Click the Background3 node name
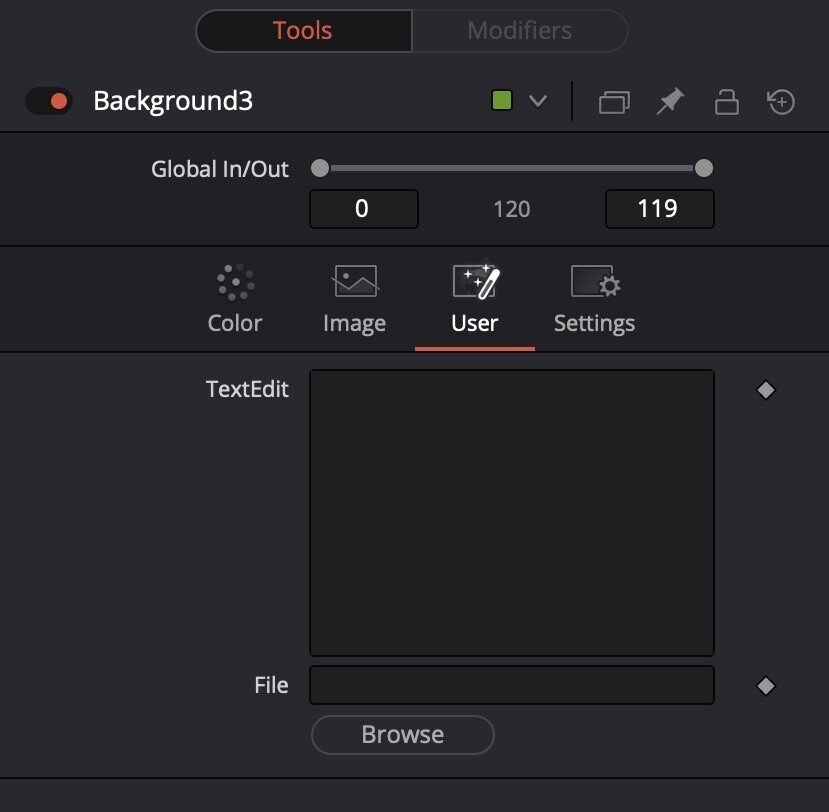The width and height of the screenshot is (829, 812). click(x=173, y=101)
